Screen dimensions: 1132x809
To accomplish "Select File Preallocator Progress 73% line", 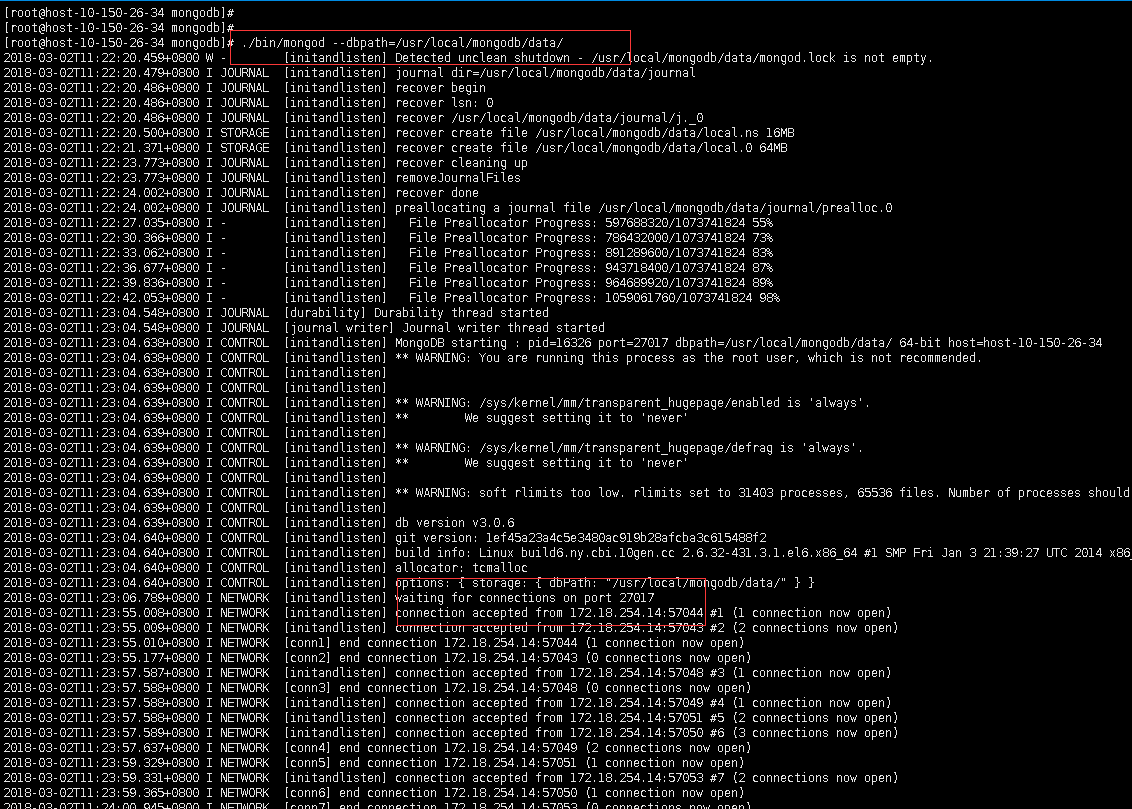I will click(388, 238).
